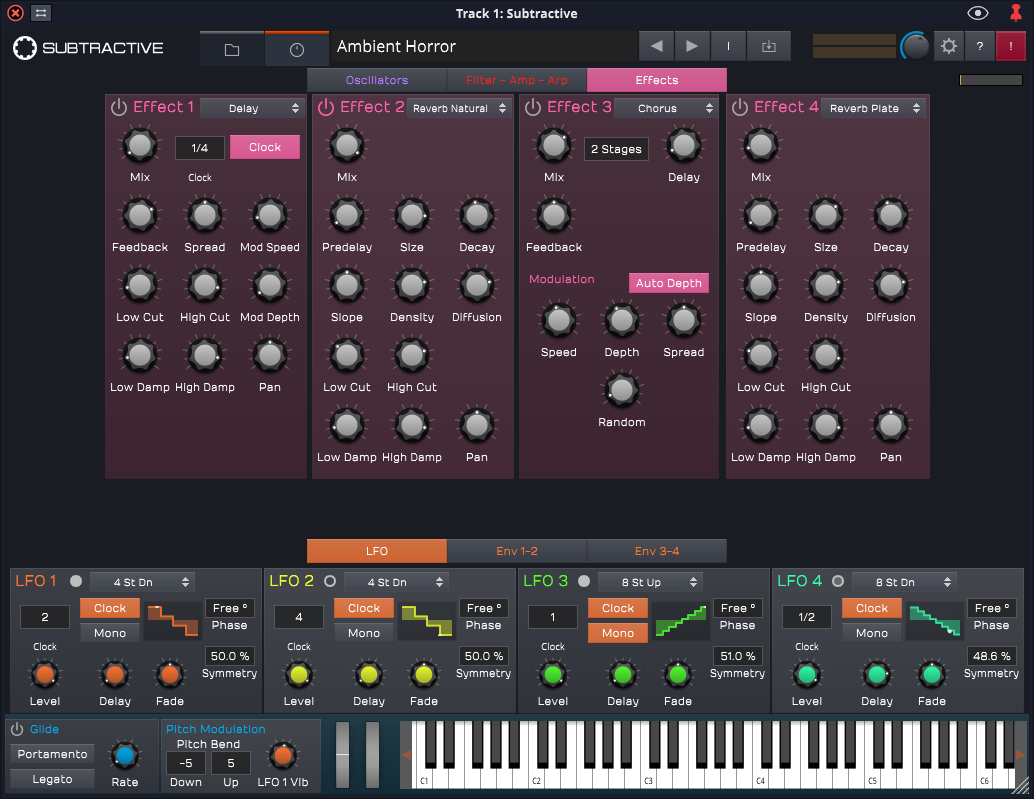Switch to Env 3-4 tab
Viewport: 1034px width, 799px height.
tap(657, 551)
